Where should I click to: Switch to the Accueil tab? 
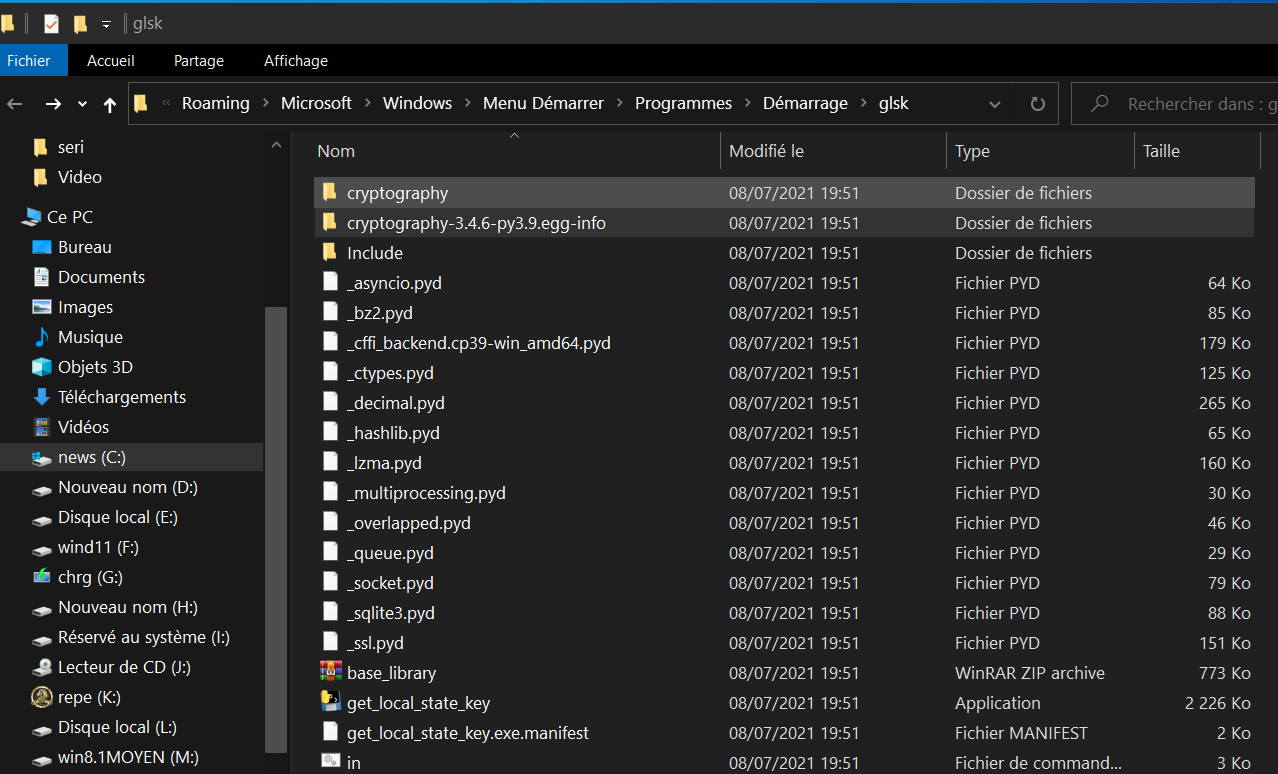click(111, 61)
